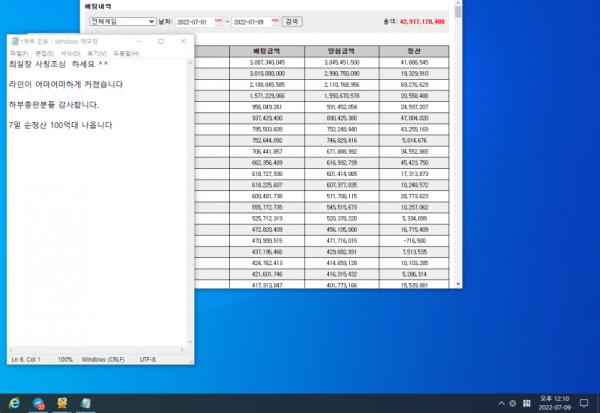Open Notepad's 보기 menu
This screenshot has width=600, height=413.
point(96,52)
